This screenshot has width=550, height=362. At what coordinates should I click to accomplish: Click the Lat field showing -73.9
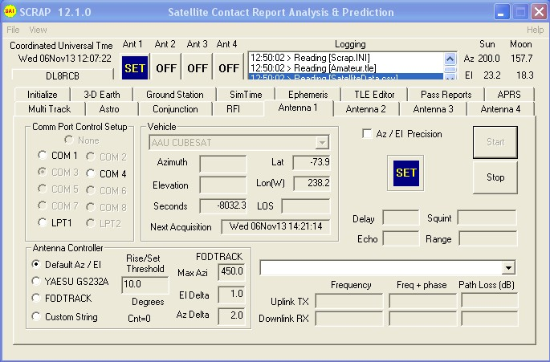point(311,162)
